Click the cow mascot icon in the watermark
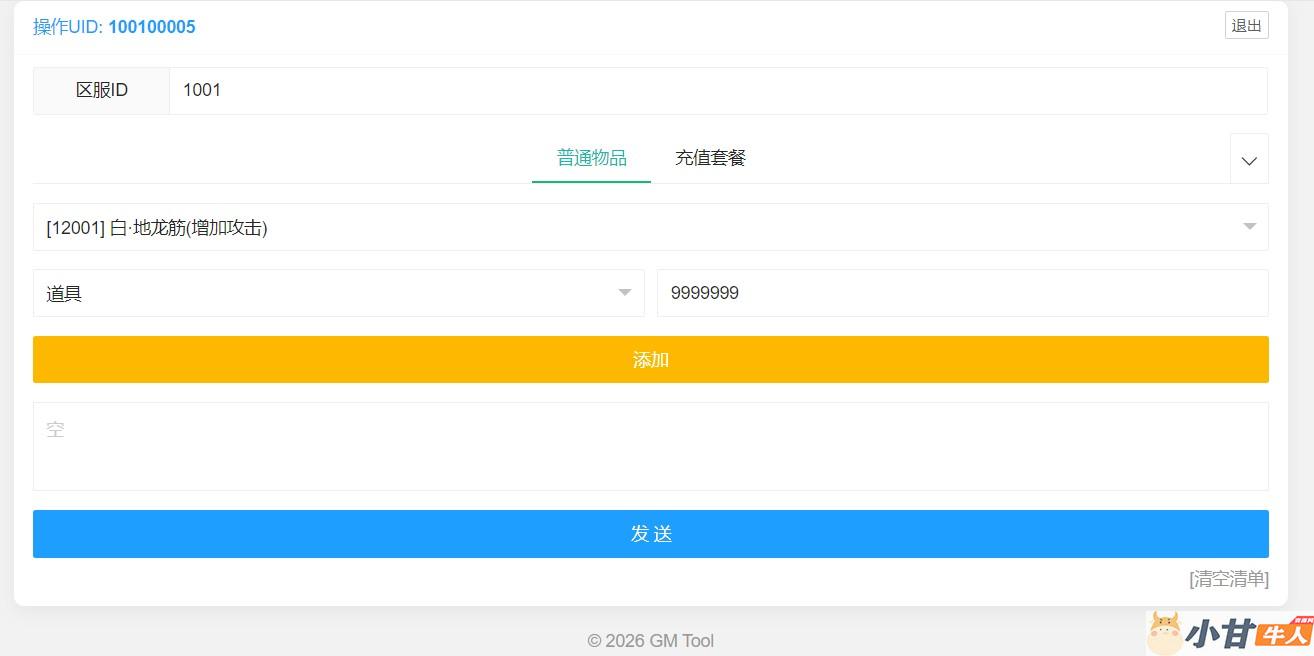The width and height of the screenshot is (1314, 656). pos(1165,633)
